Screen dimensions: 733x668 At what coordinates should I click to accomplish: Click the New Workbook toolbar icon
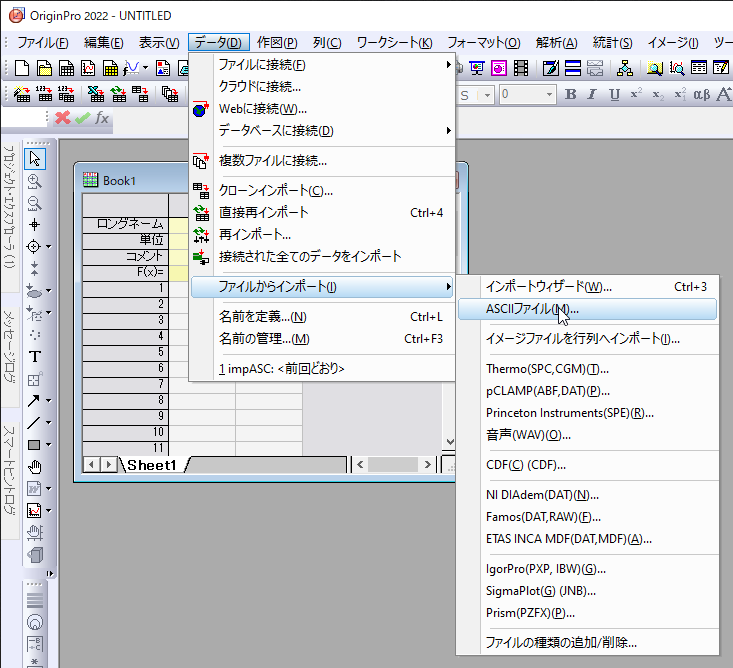coord(66,68)
